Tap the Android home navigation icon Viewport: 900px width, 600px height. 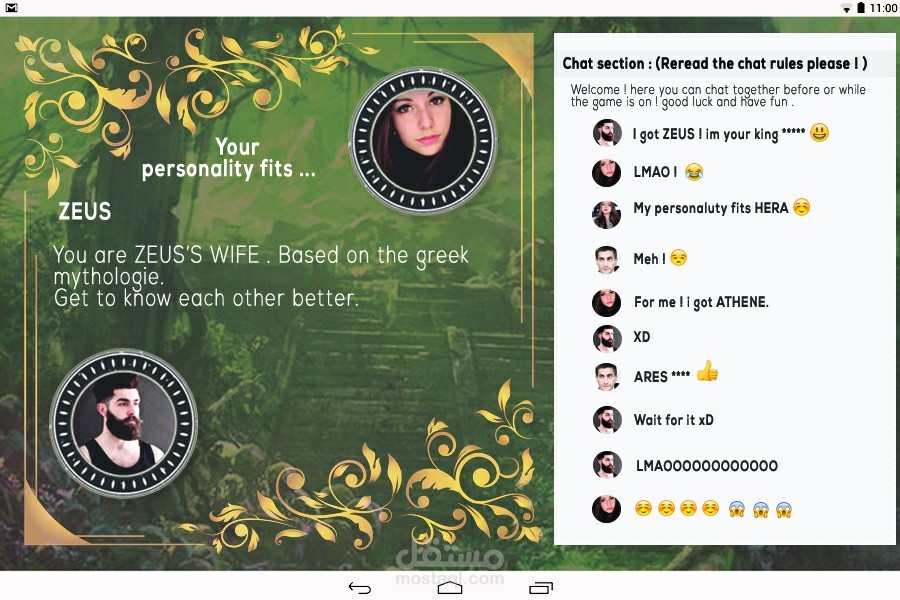450,587
